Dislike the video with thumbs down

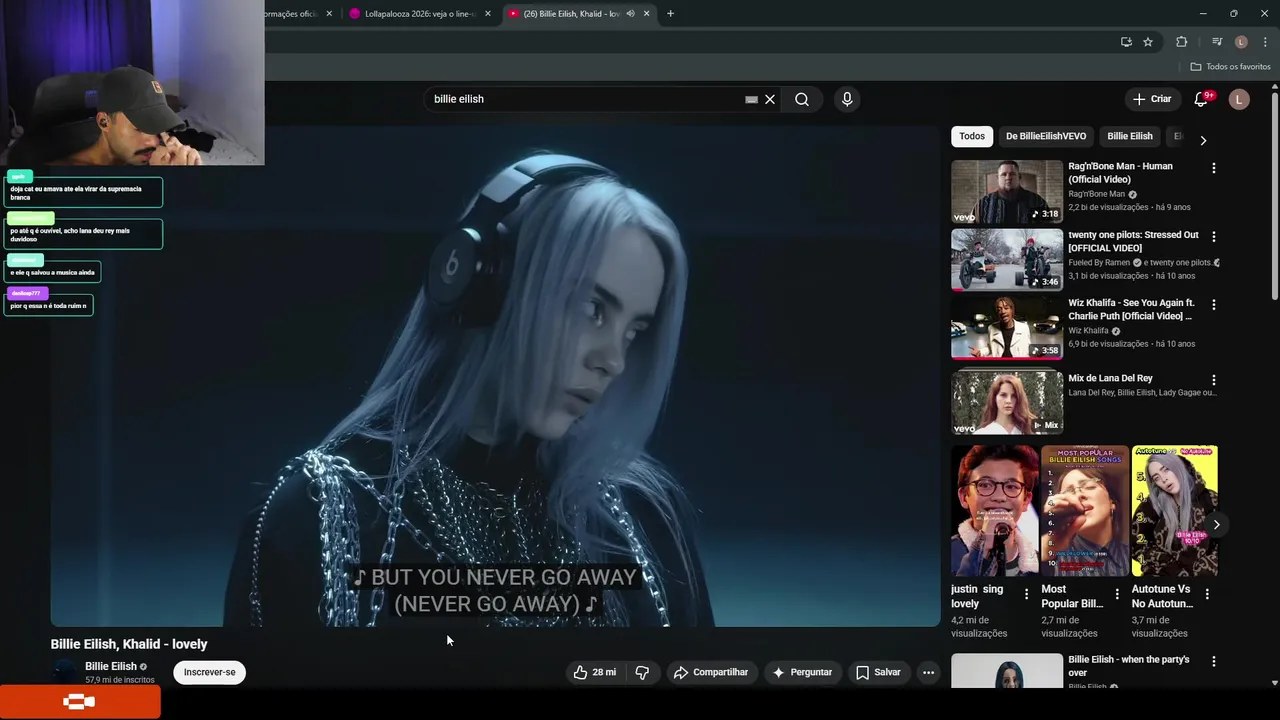(642, 672)
